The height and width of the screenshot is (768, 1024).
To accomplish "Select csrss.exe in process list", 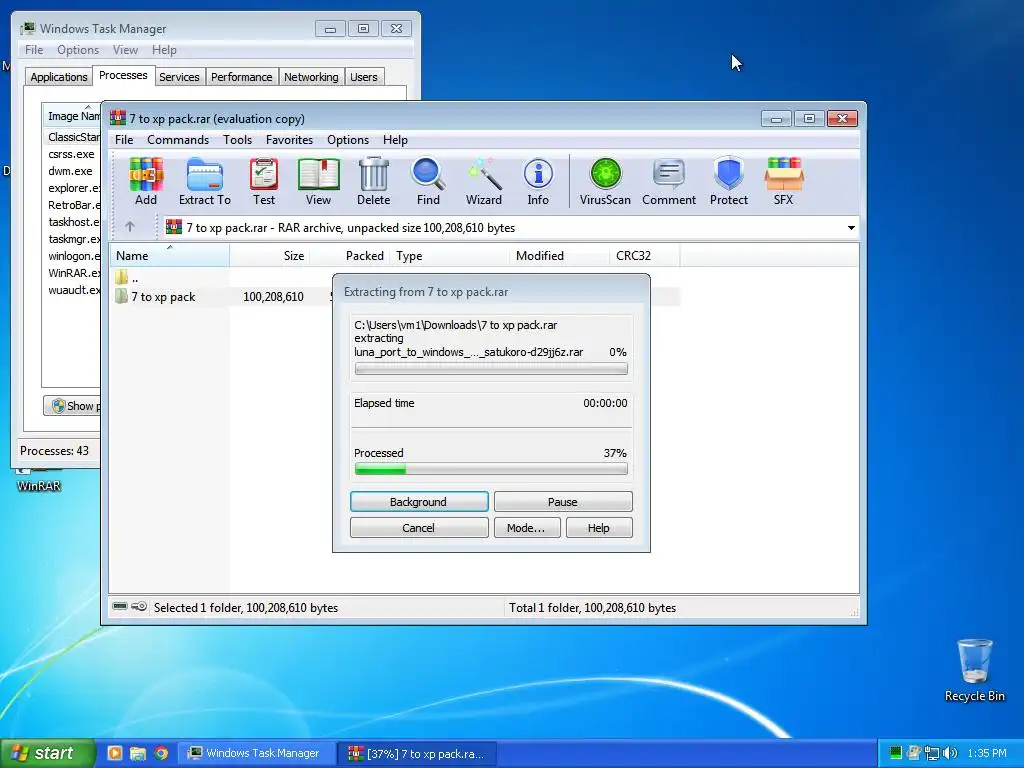I will point(71,154).
